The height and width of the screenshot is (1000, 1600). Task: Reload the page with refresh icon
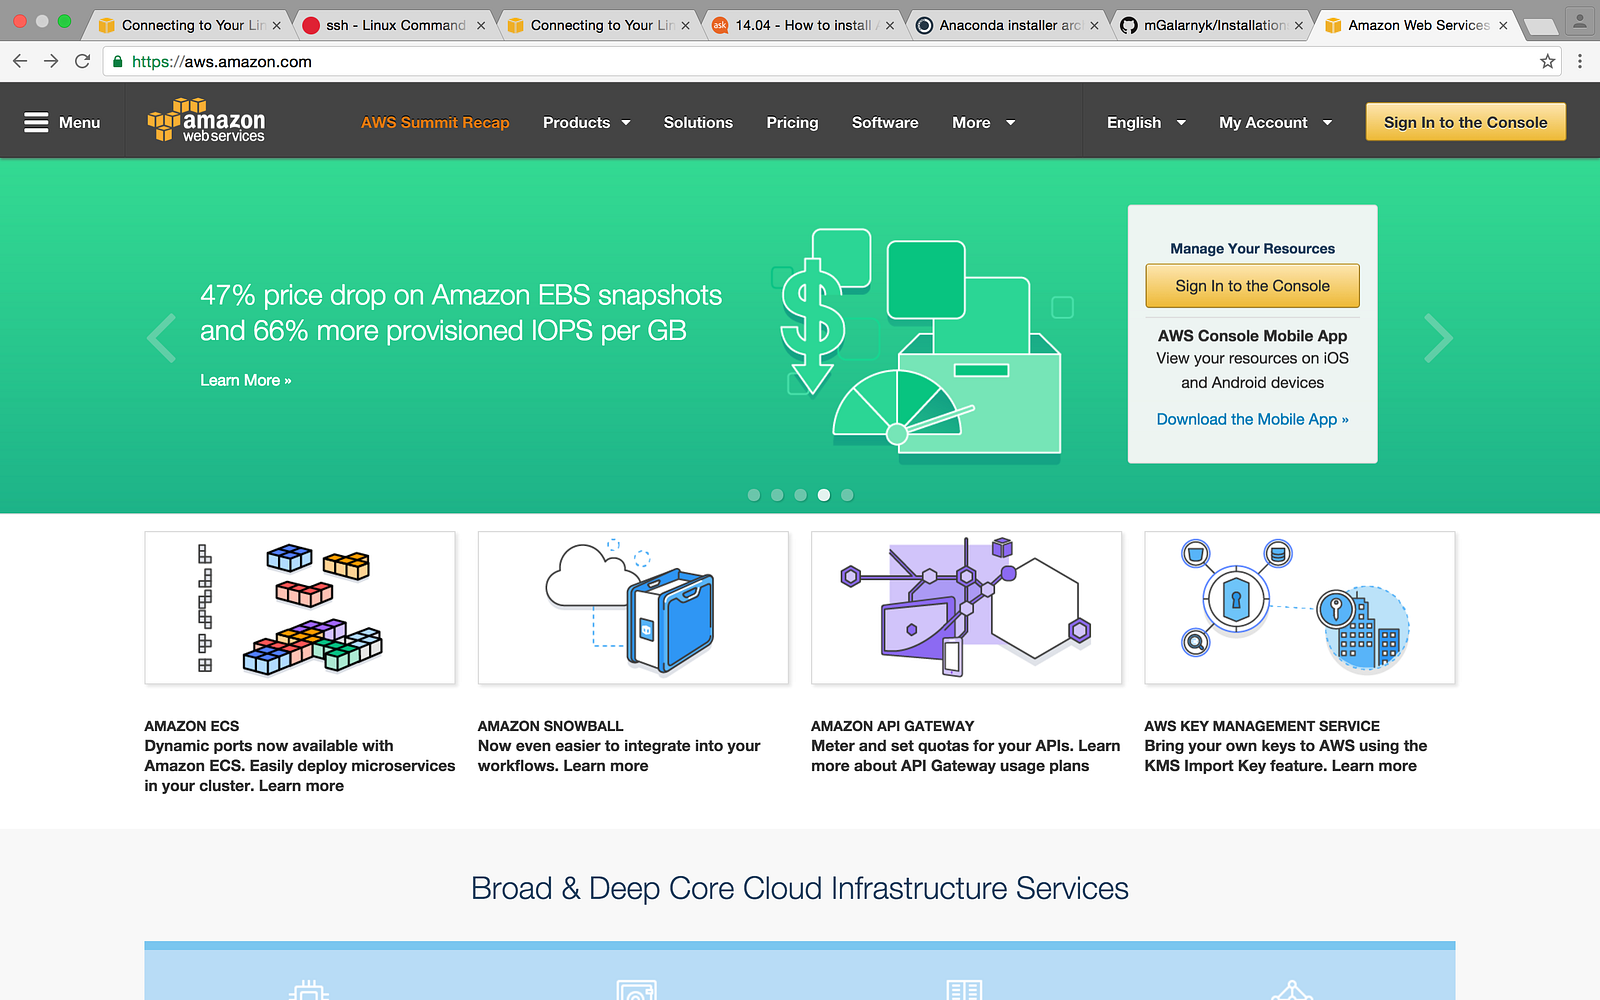(x=83, y=61)
